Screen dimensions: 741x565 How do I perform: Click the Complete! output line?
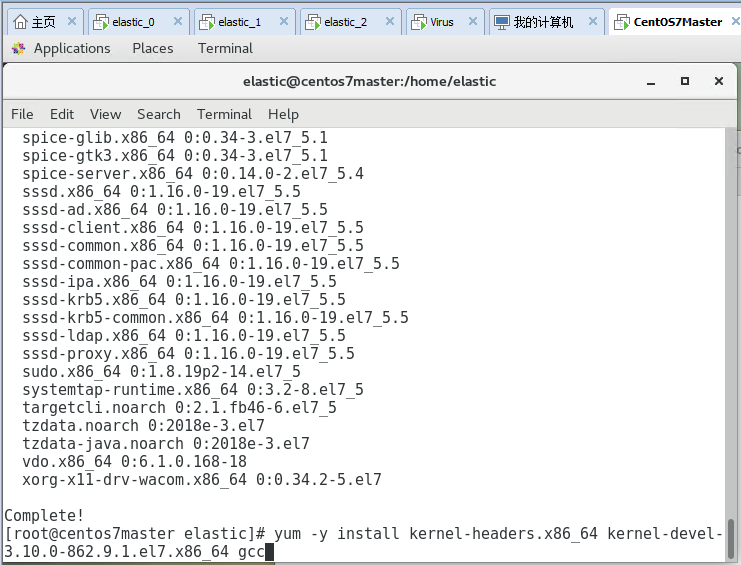44,515
